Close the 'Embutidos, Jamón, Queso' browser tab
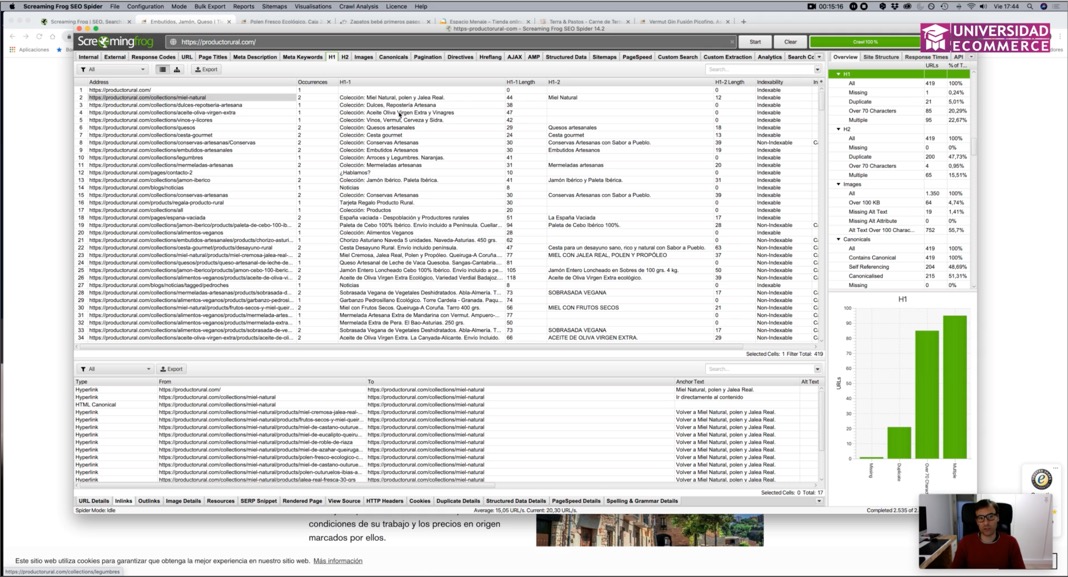This screenshot has height=577, width=1068. (229, 22)
